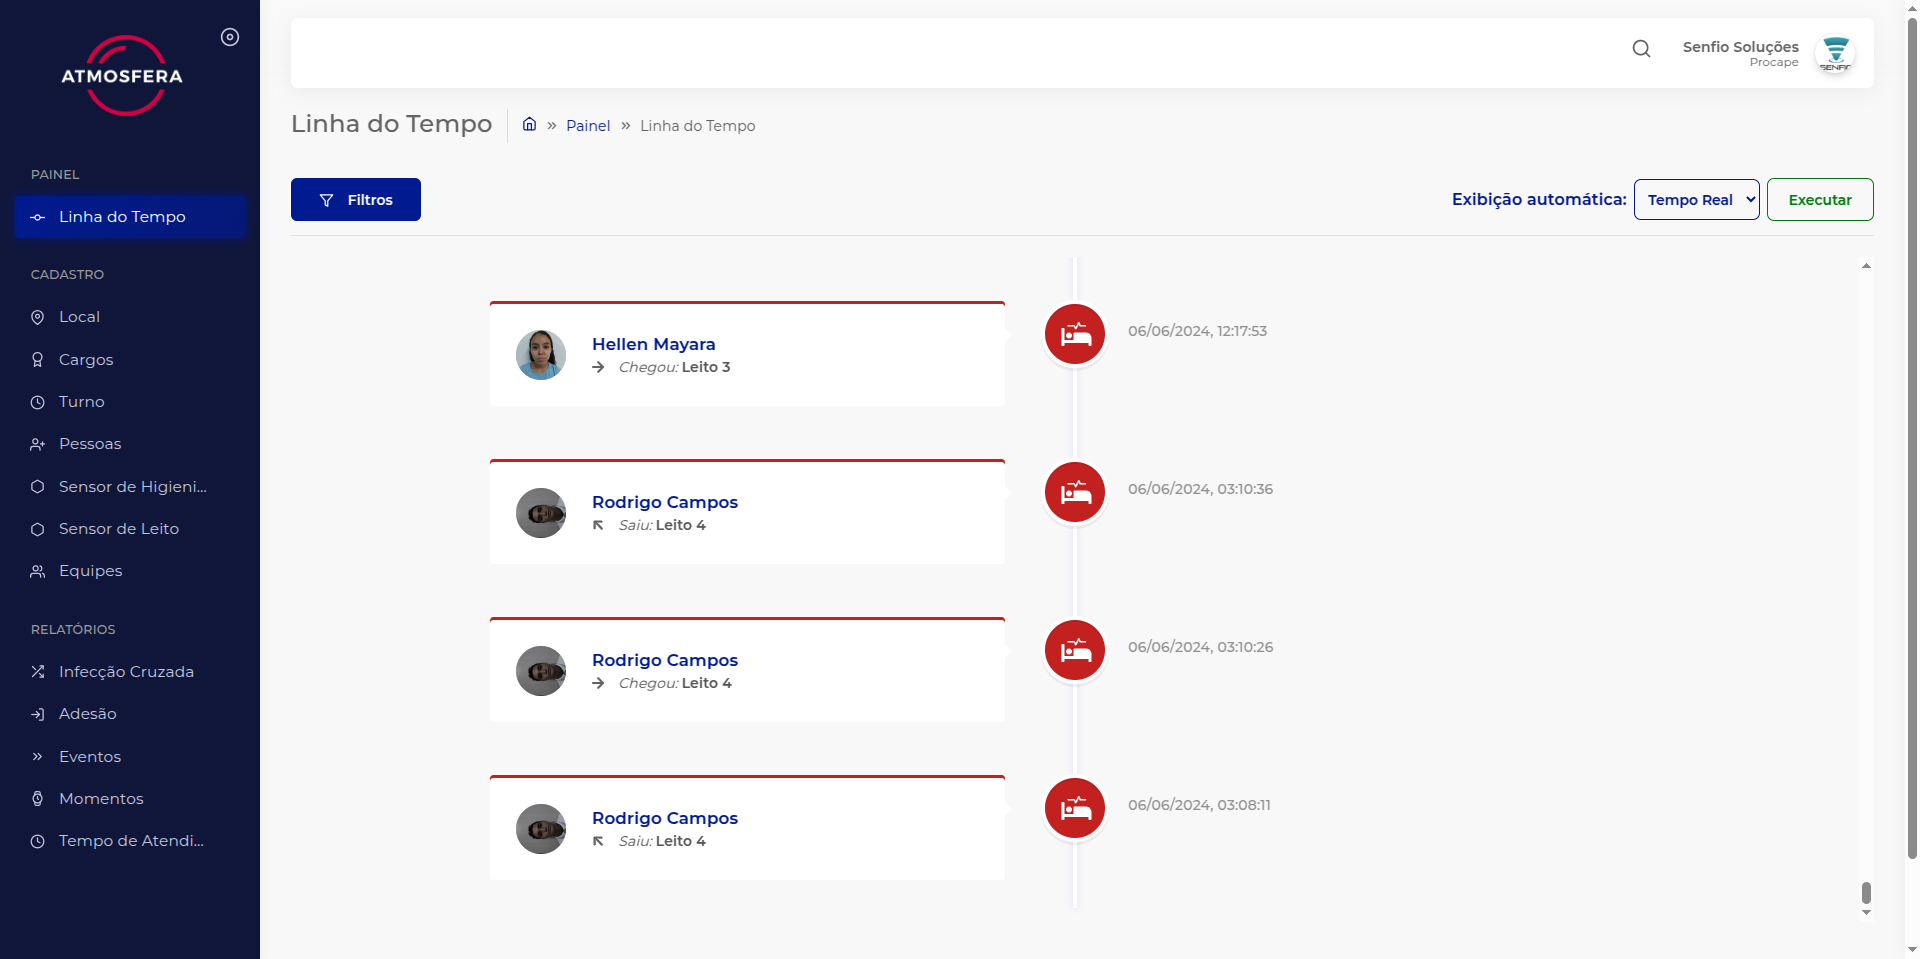1920x959 pixels.
Task: Click the search magnifier icon
Action: coord(1641,49)
